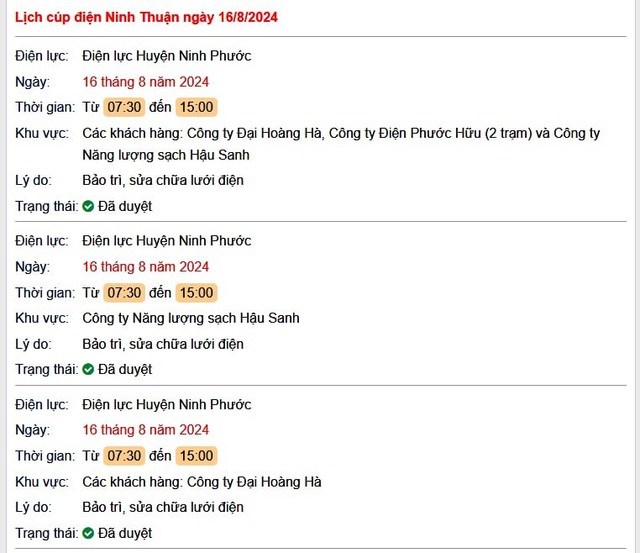The width and height of the screenshot is (640, 553).
Task: Click the red date in first entry
Action: [146, 82]
